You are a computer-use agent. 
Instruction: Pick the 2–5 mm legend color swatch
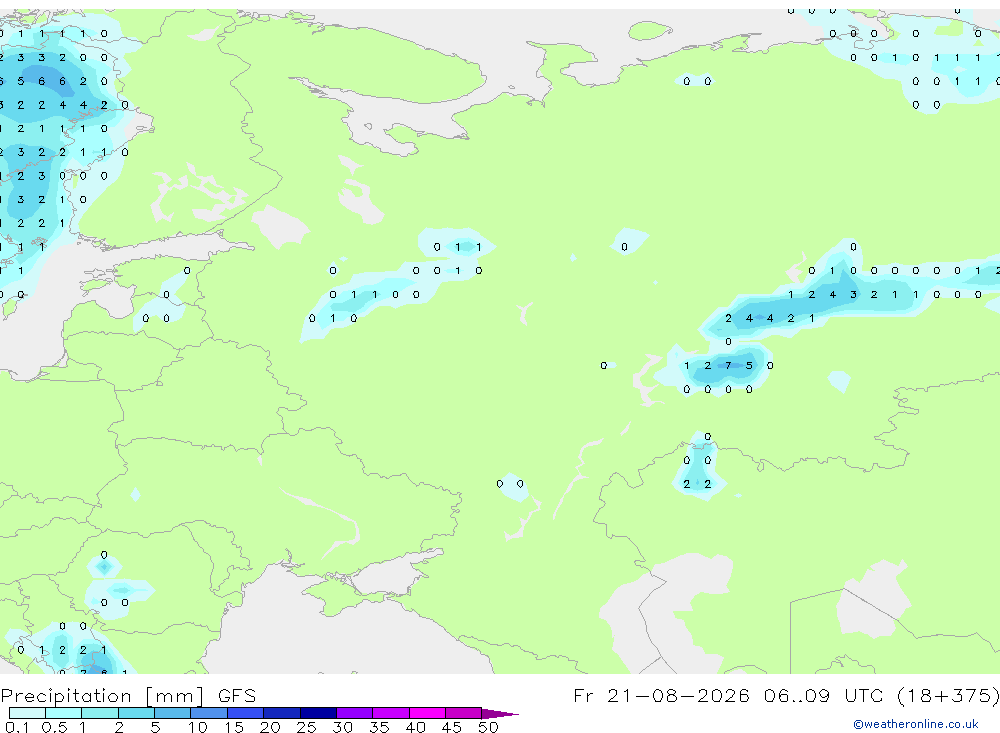136,713
